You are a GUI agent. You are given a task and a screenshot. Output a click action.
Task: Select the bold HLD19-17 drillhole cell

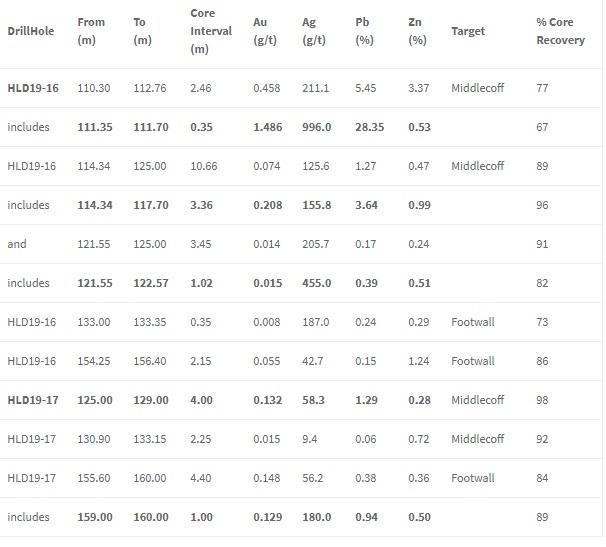click(33, 400)
